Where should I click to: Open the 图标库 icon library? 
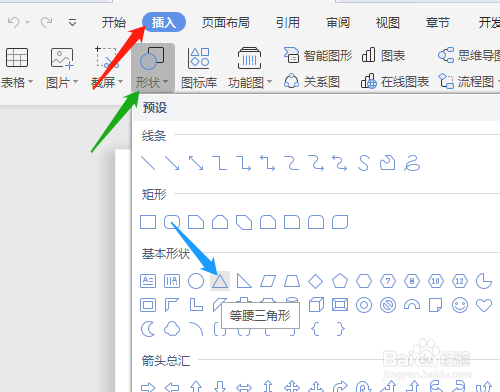pos(199,68)
